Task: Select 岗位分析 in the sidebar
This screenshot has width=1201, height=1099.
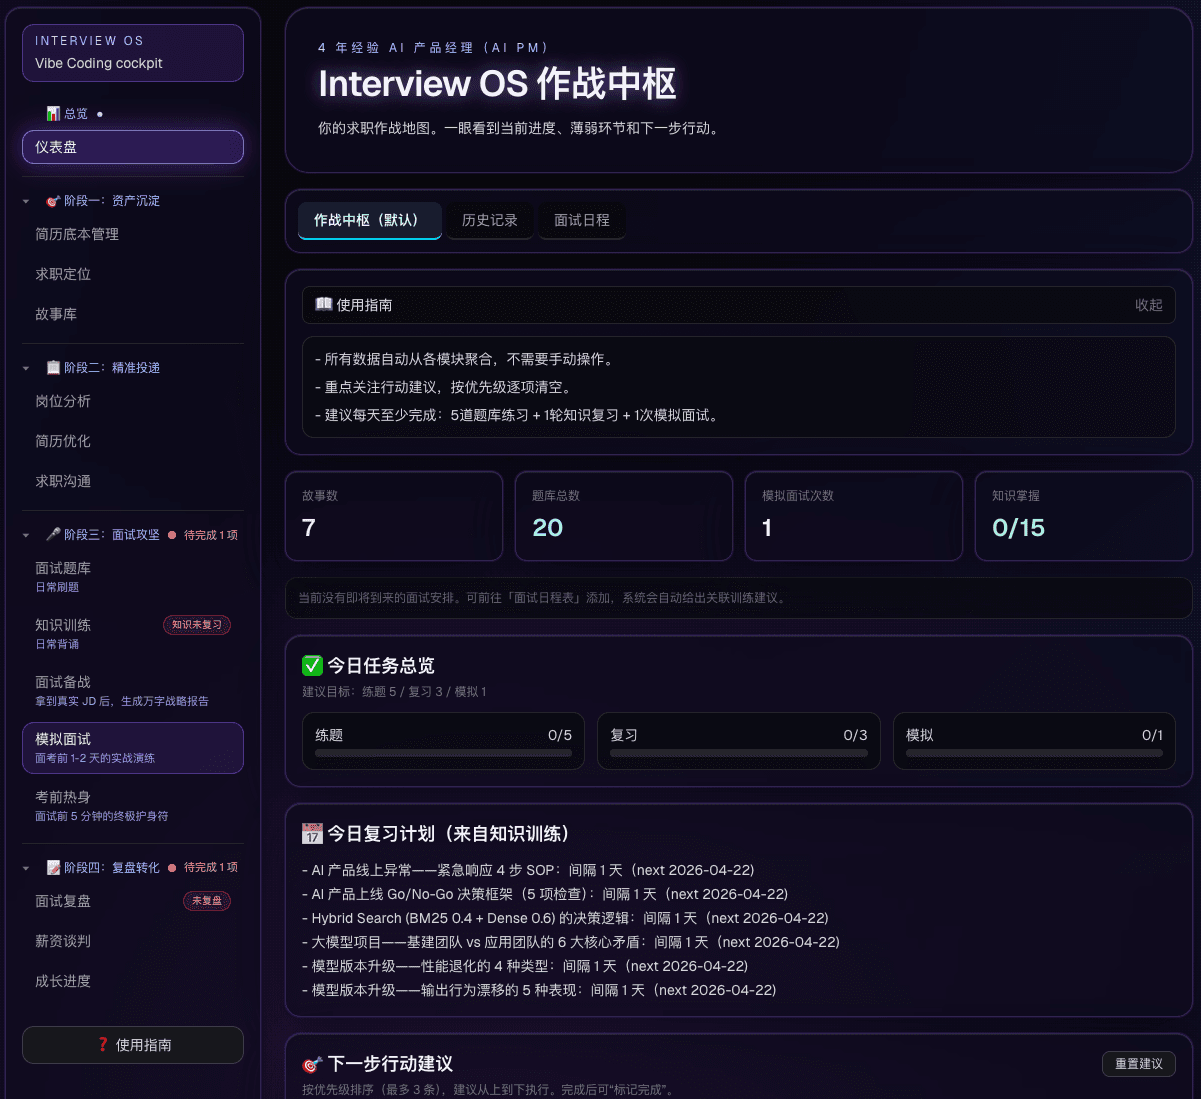Action: coord(133,401)
